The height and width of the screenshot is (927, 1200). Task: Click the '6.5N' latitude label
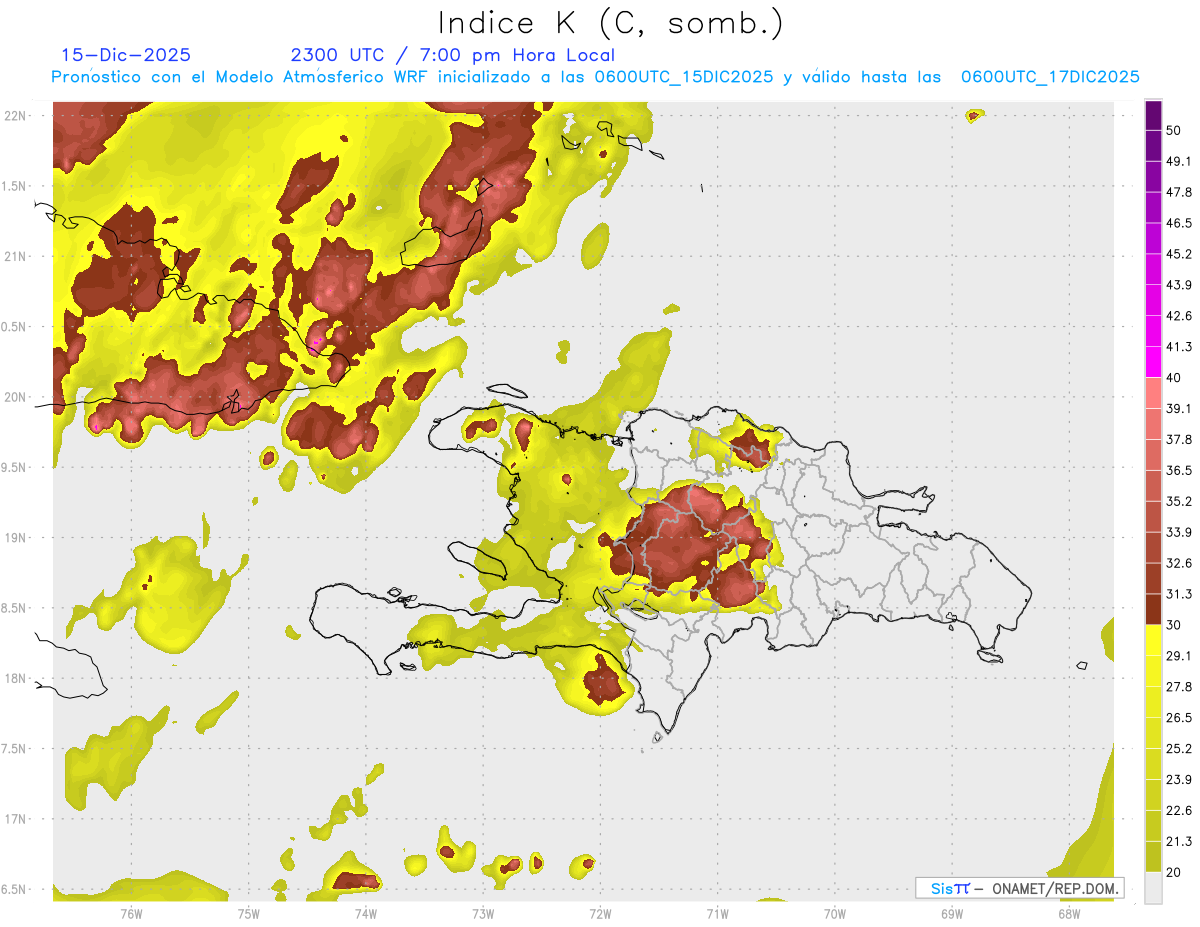point(15,890)
